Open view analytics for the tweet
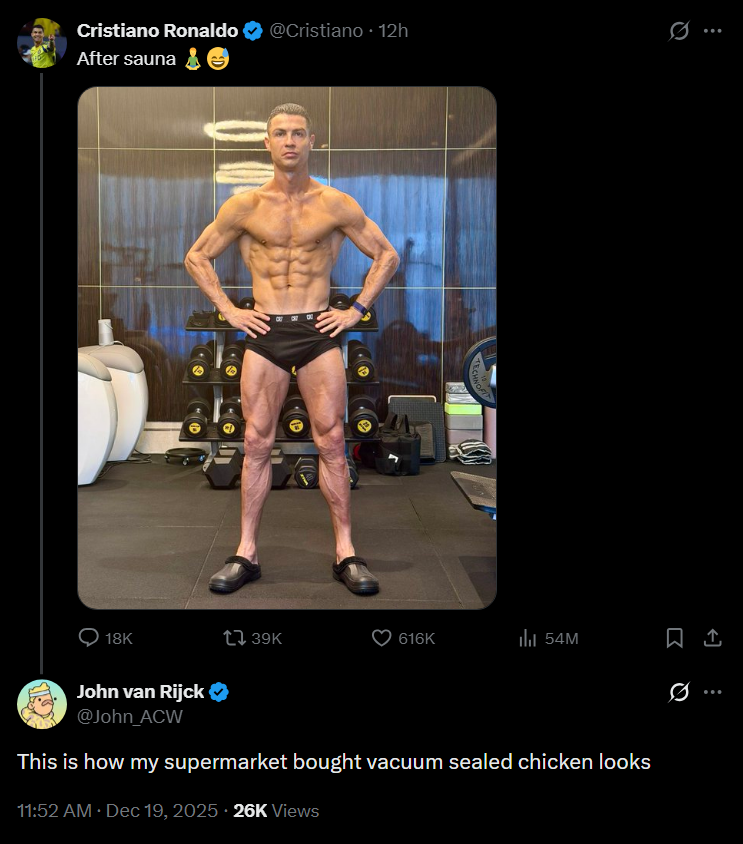Screen dimensions: 743x844 (528, 638)
